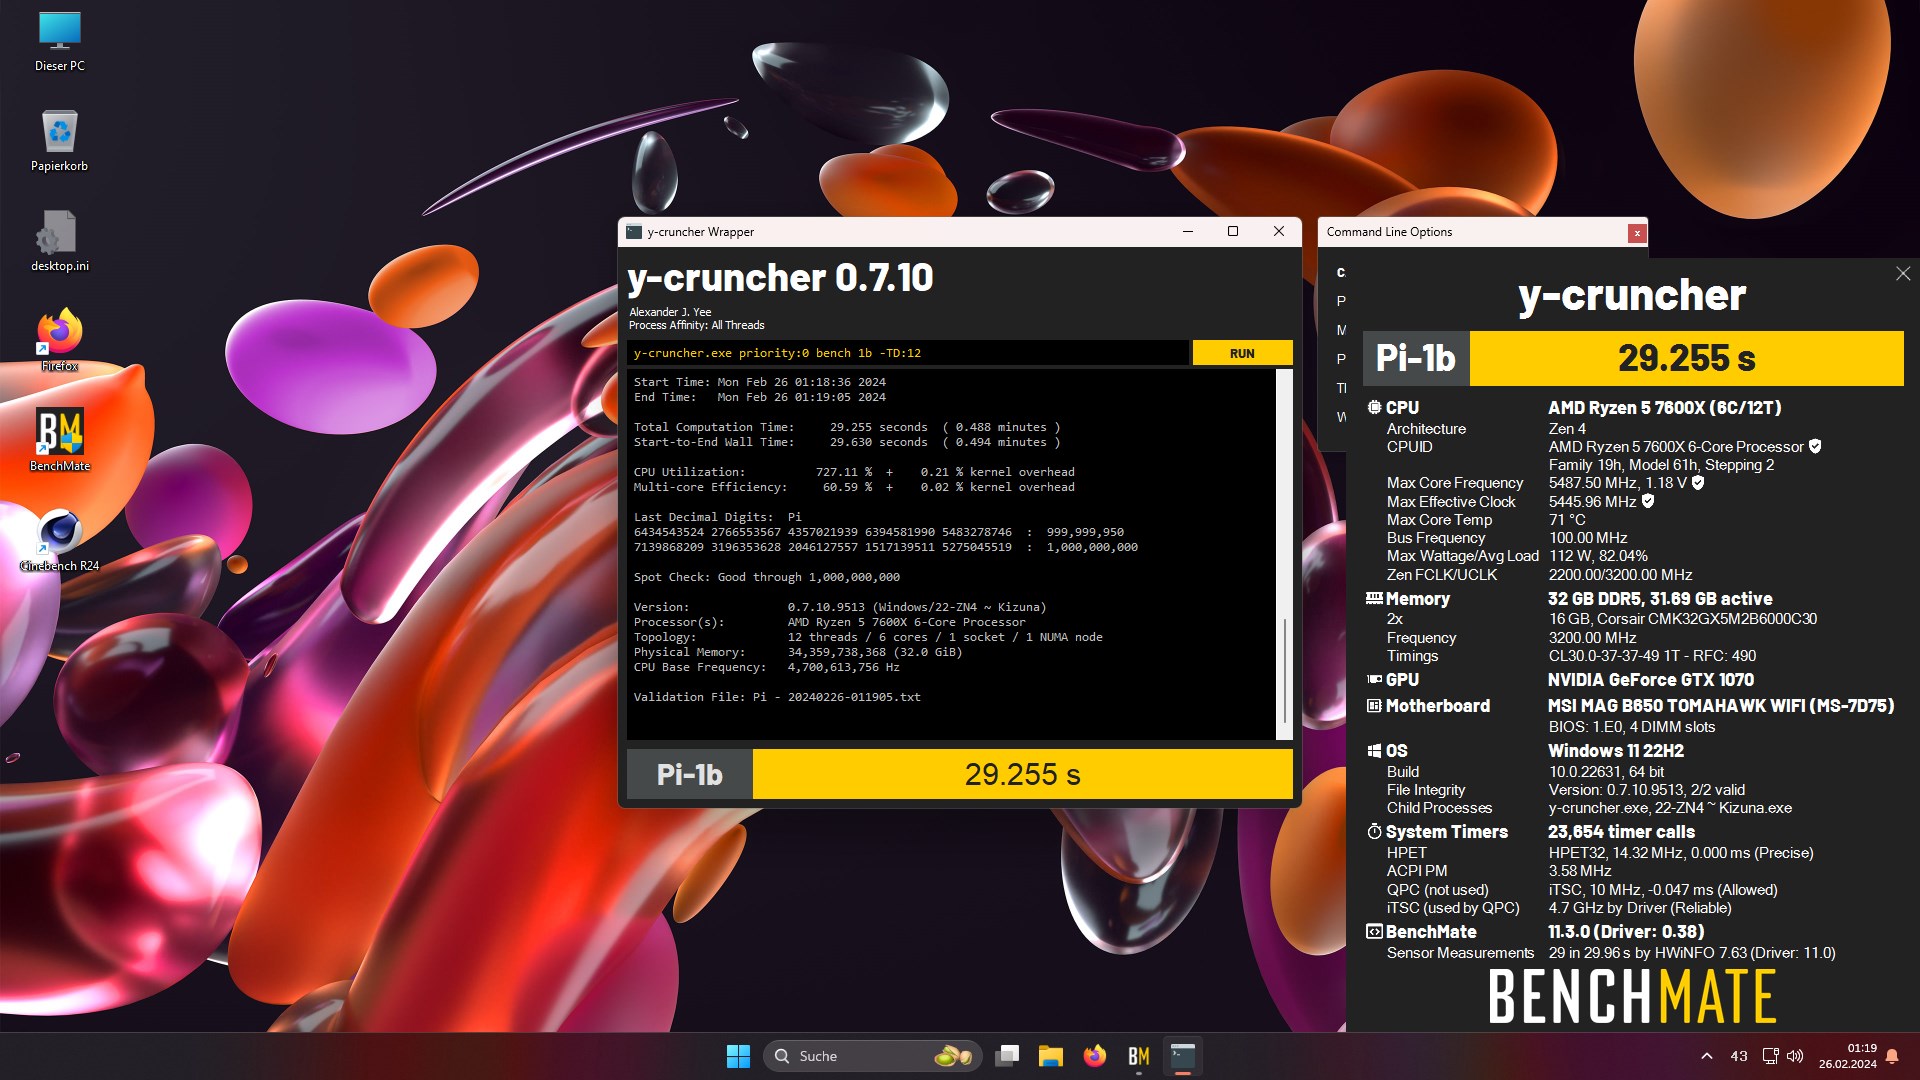Open File Explorer from the taskbar
The width and height of the screenshot is (1920, 1080).
(1050, 1056)
